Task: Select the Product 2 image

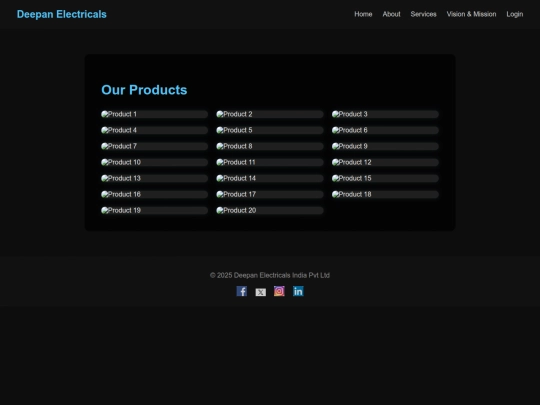Action: pos(270,114)
